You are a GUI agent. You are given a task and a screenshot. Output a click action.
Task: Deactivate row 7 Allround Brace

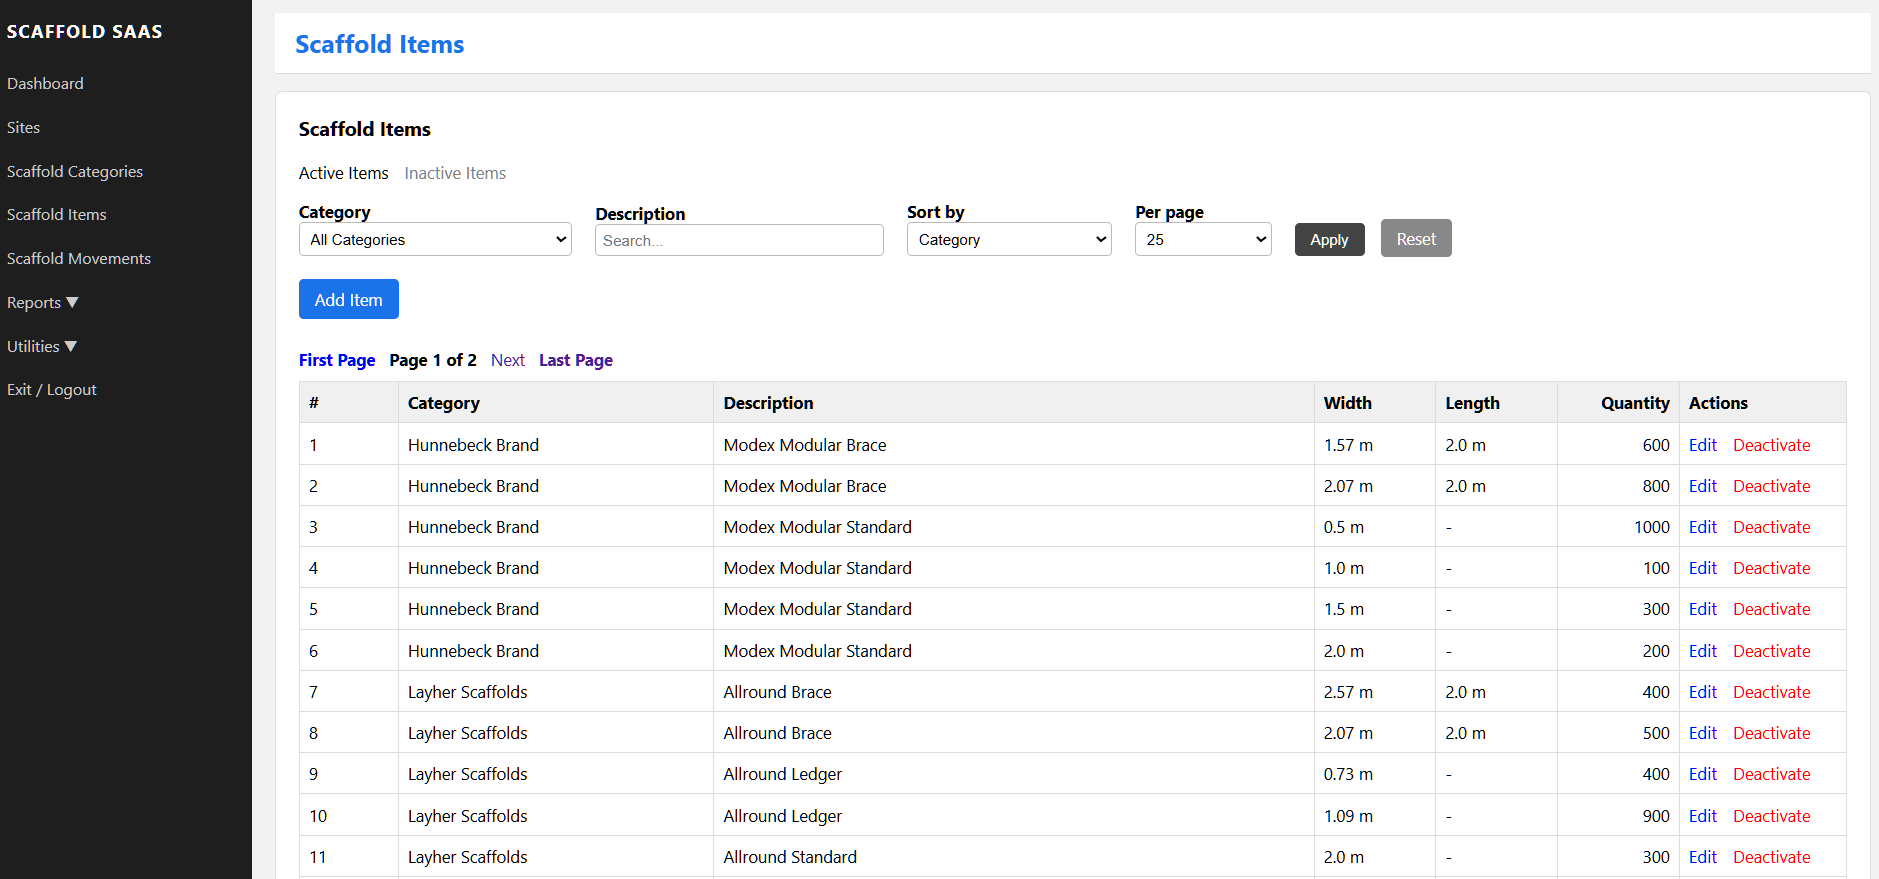[x=1771, y=693]
